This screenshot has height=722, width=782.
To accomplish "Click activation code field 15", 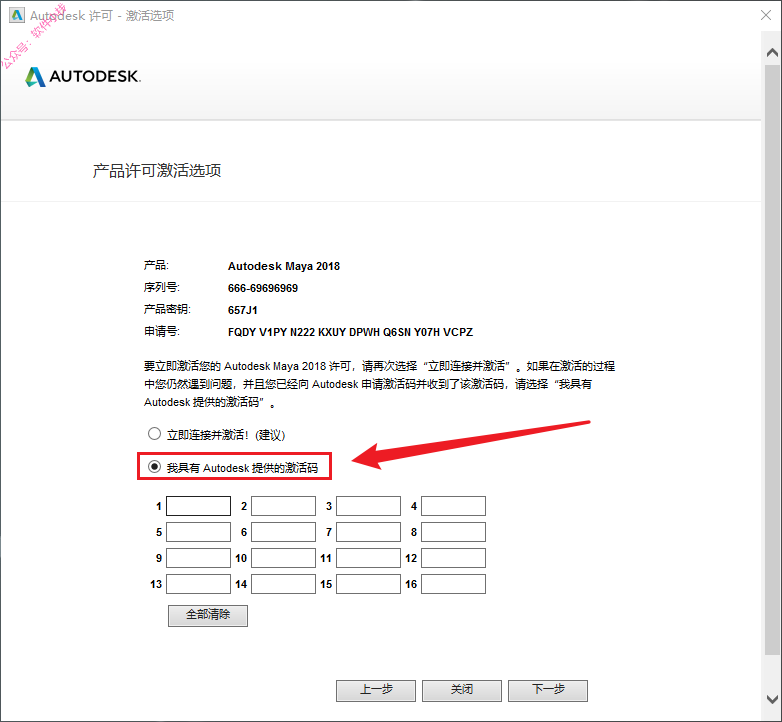I will pyautogui.click(x=369, y=584).
